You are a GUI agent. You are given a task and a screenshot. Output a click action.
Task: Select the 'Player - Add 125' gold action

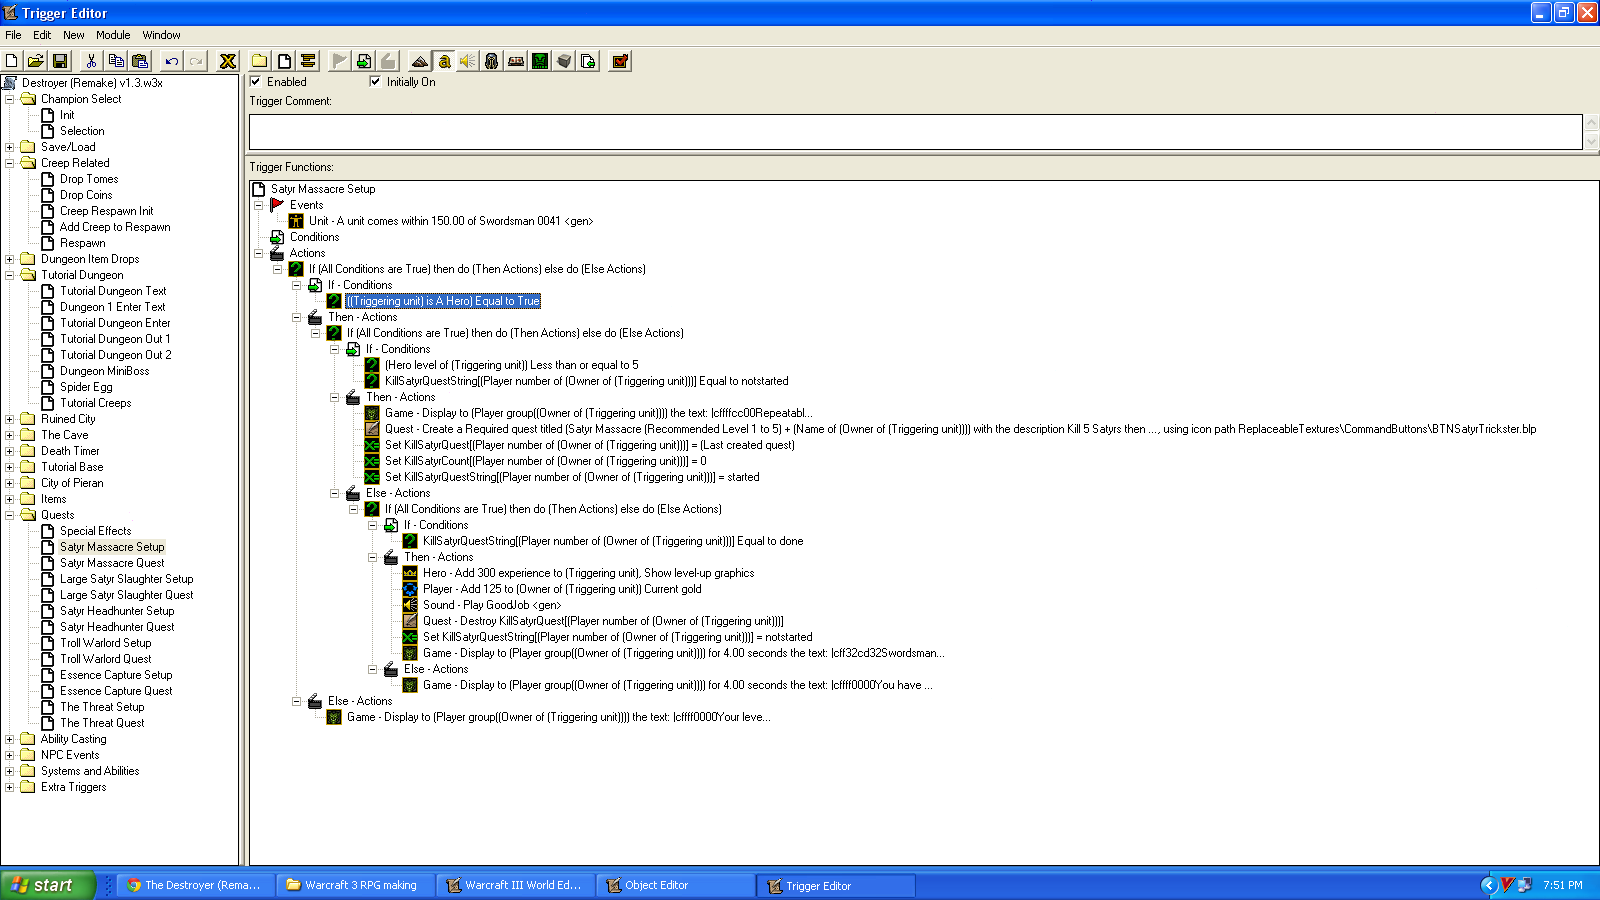[562, 589]
